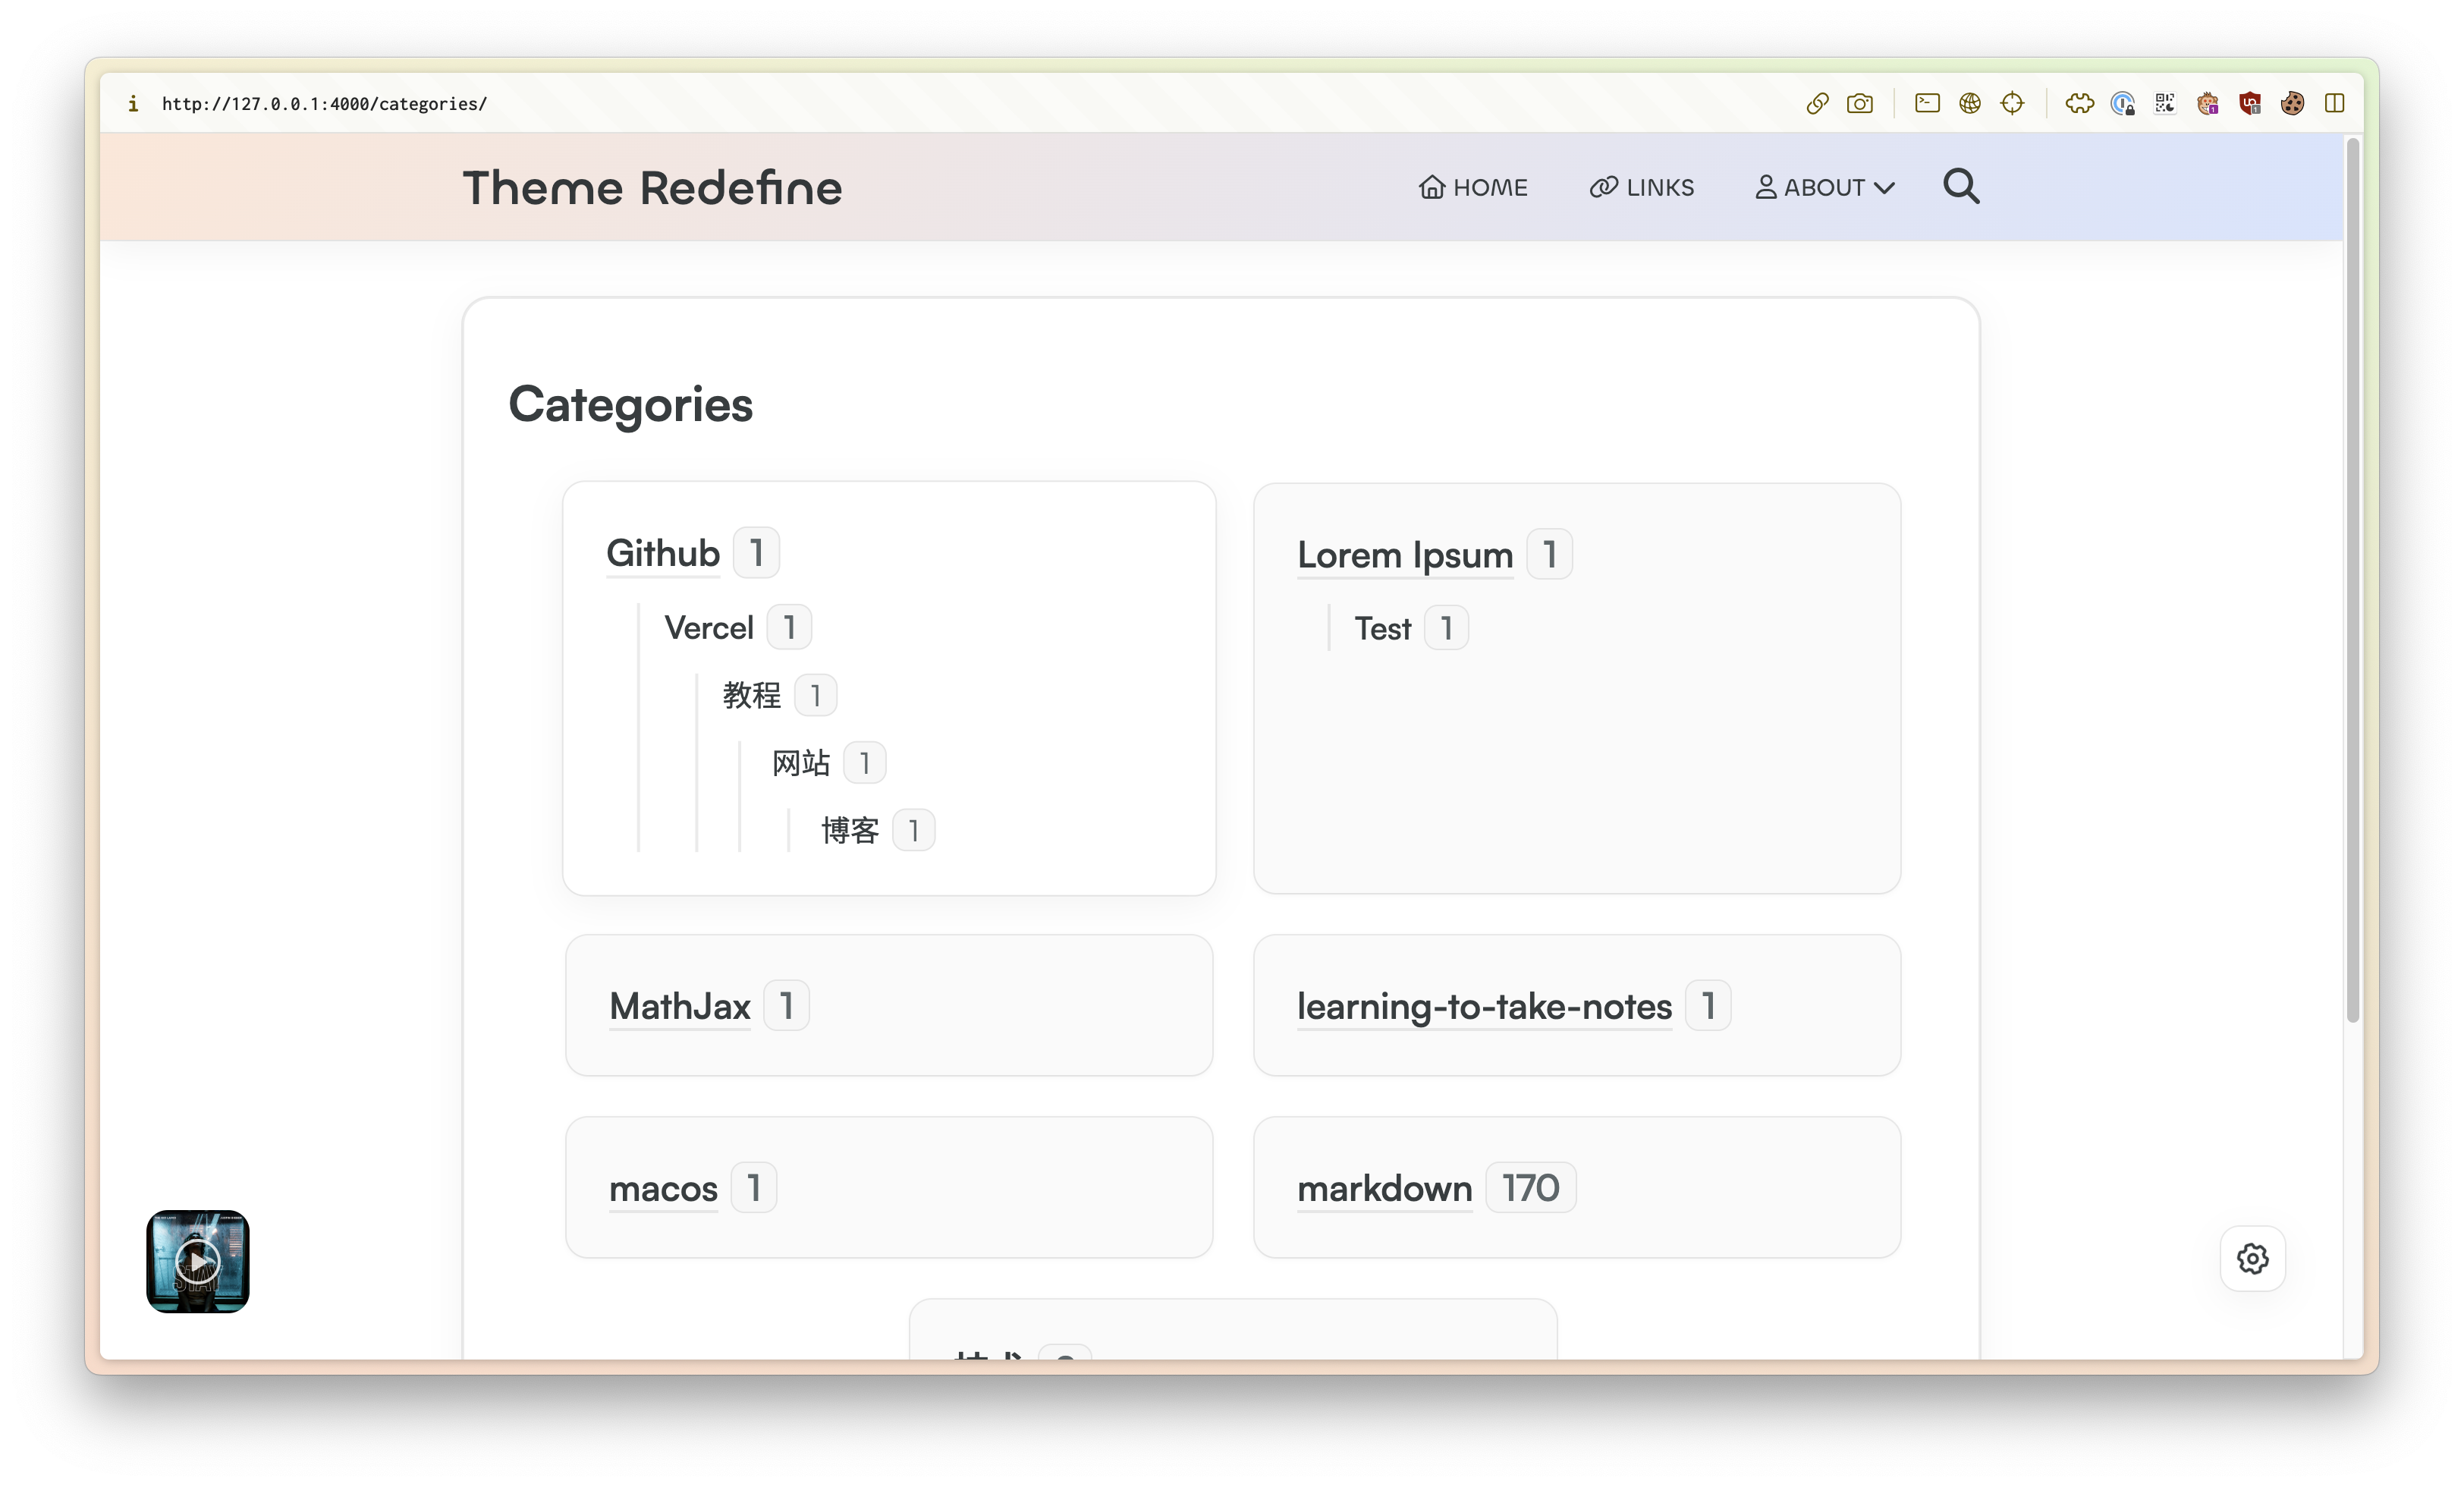Image resolution: width=2464 pixels, height=1487 pixels.
Task: Open the HOME menu item
Action: coord(1473,186)
